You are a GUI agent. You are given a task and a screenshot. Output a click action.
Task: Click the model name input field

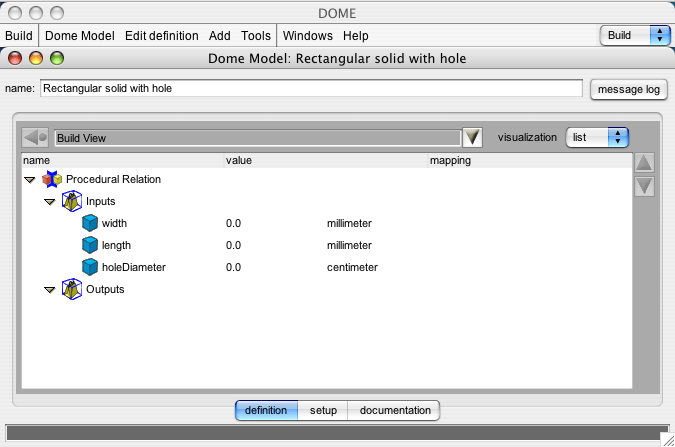click(x=311, y=88)
